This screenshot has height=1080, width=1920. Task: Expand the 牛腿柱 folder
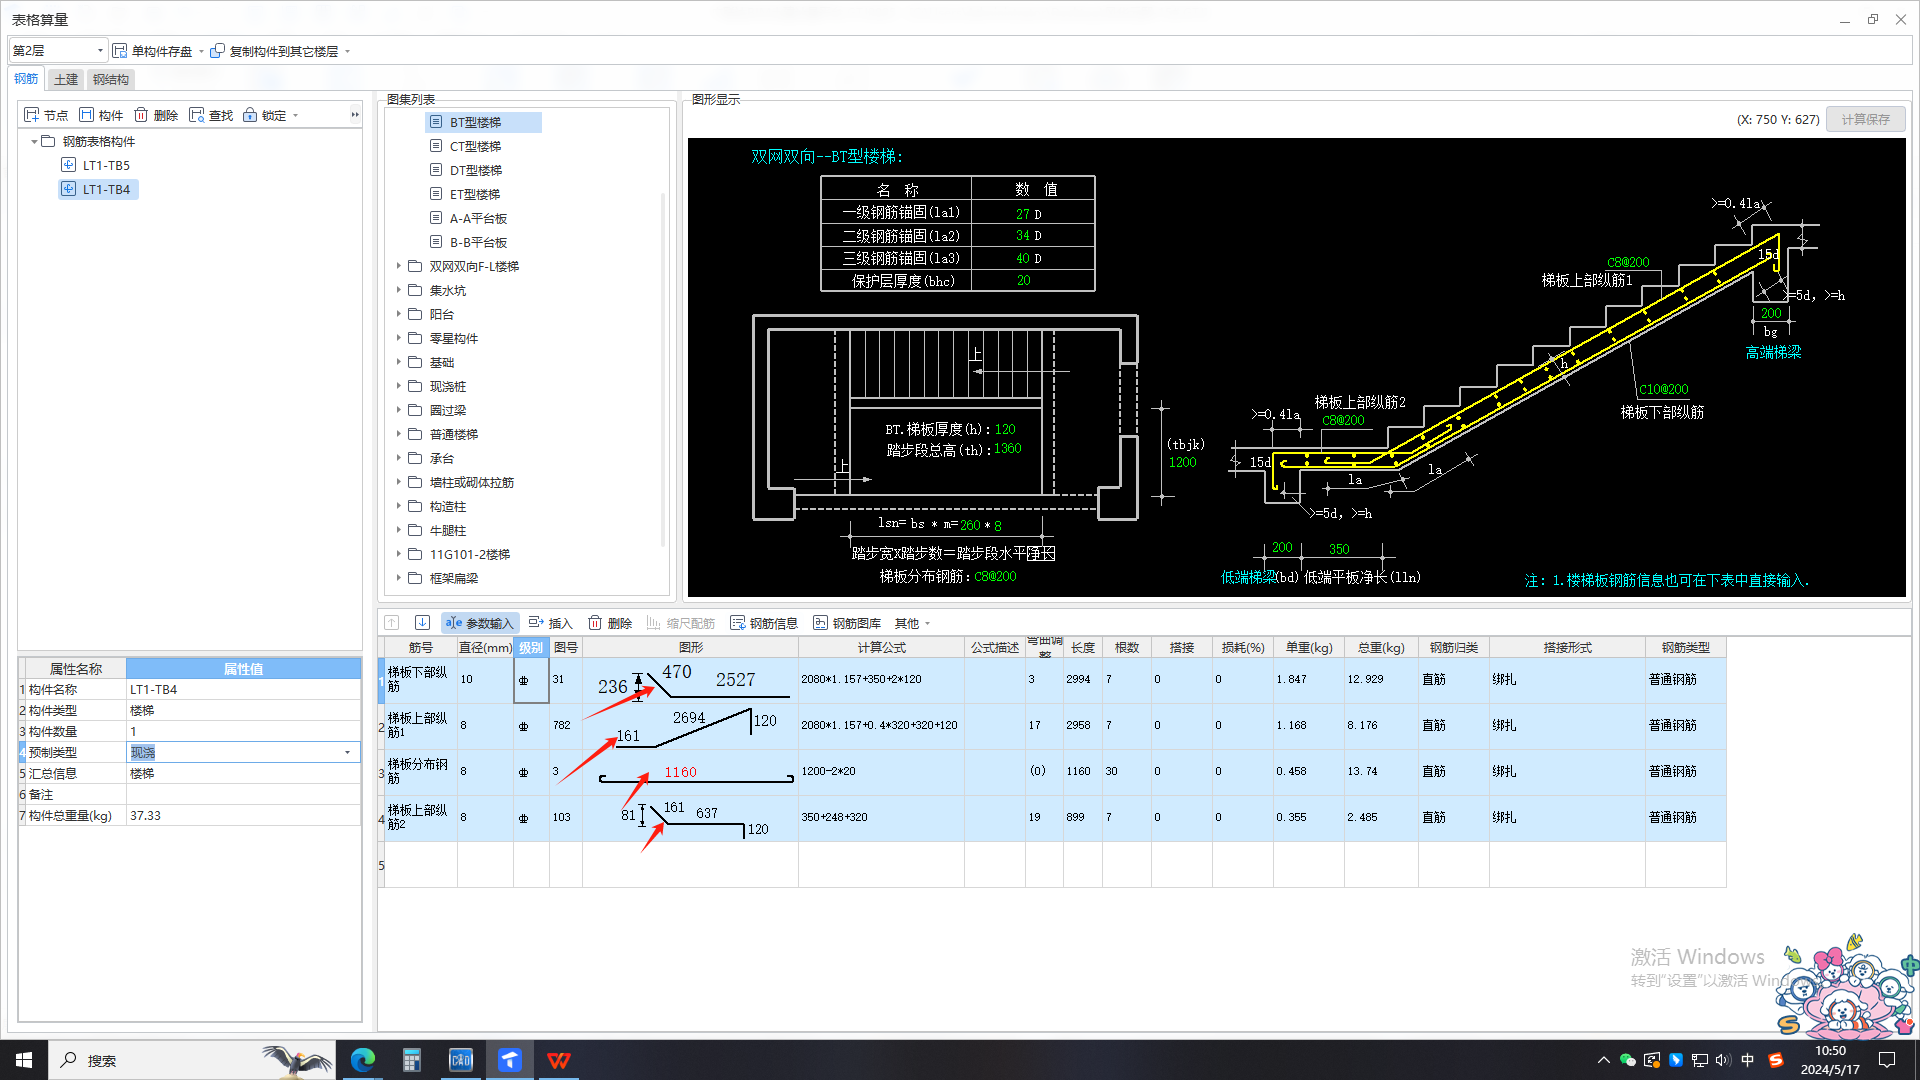coord(399,530)
